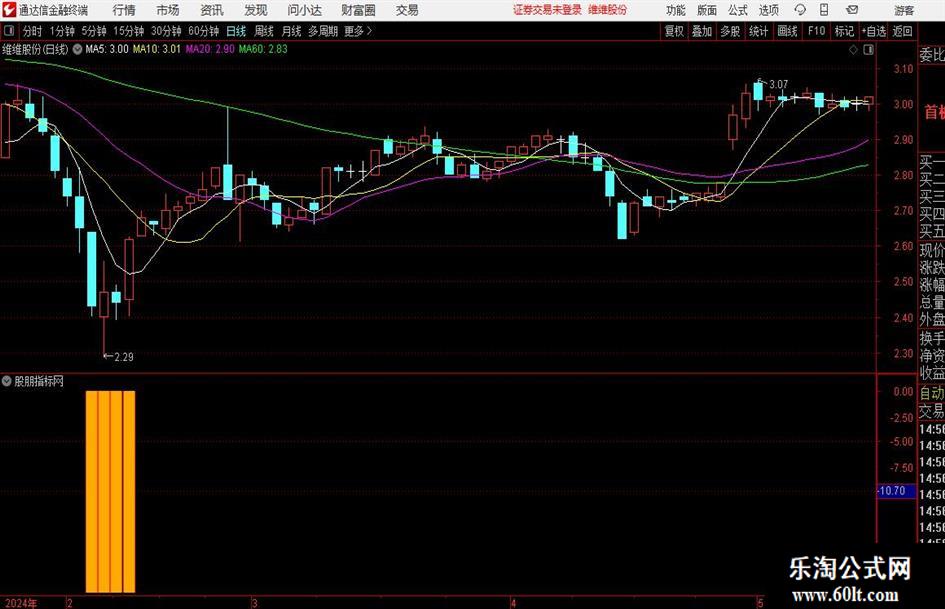
Task: Click the 叠加 overlay button
Action: point(702,31)
